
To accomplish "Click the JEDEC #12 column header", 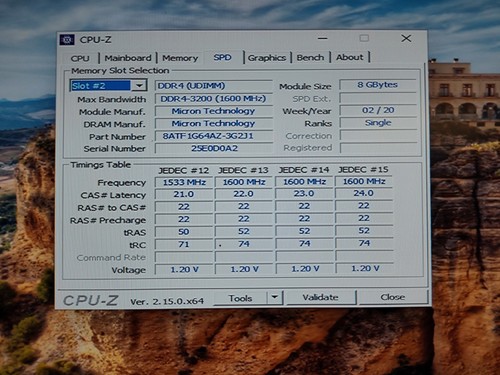I will (184, 171).
